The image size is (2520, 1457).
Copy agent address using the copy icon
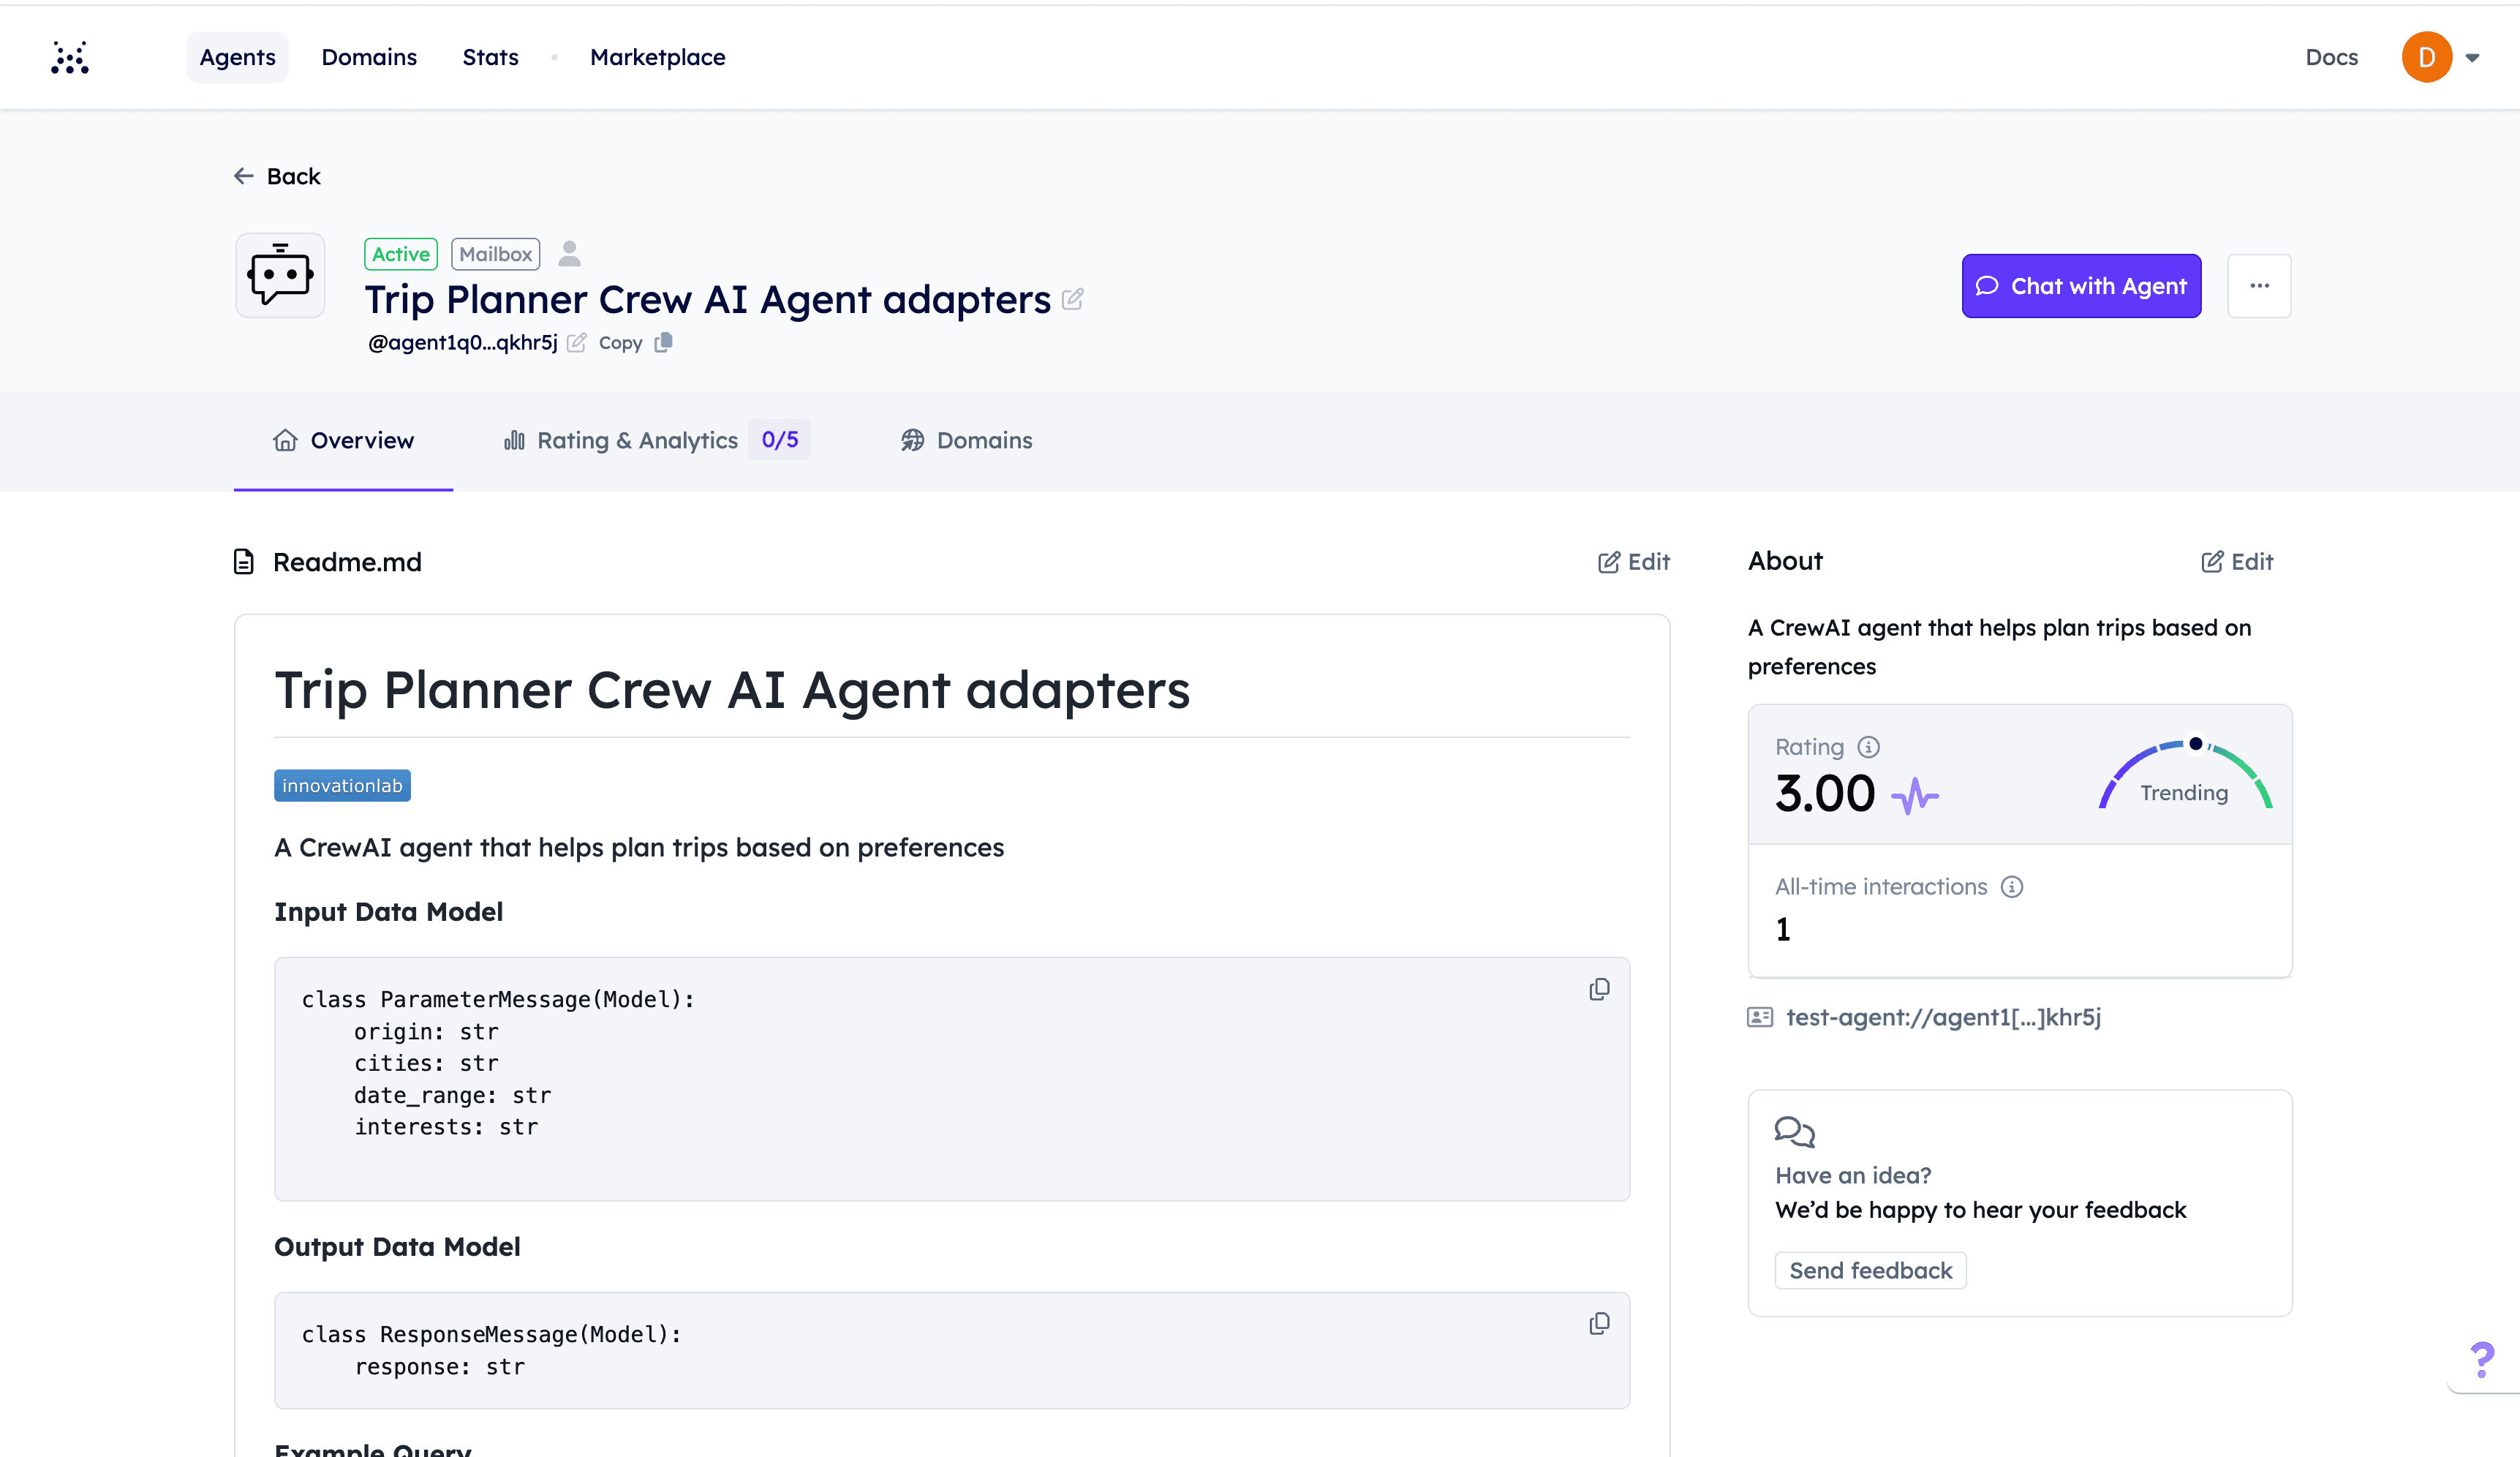(x=663, y=343)
